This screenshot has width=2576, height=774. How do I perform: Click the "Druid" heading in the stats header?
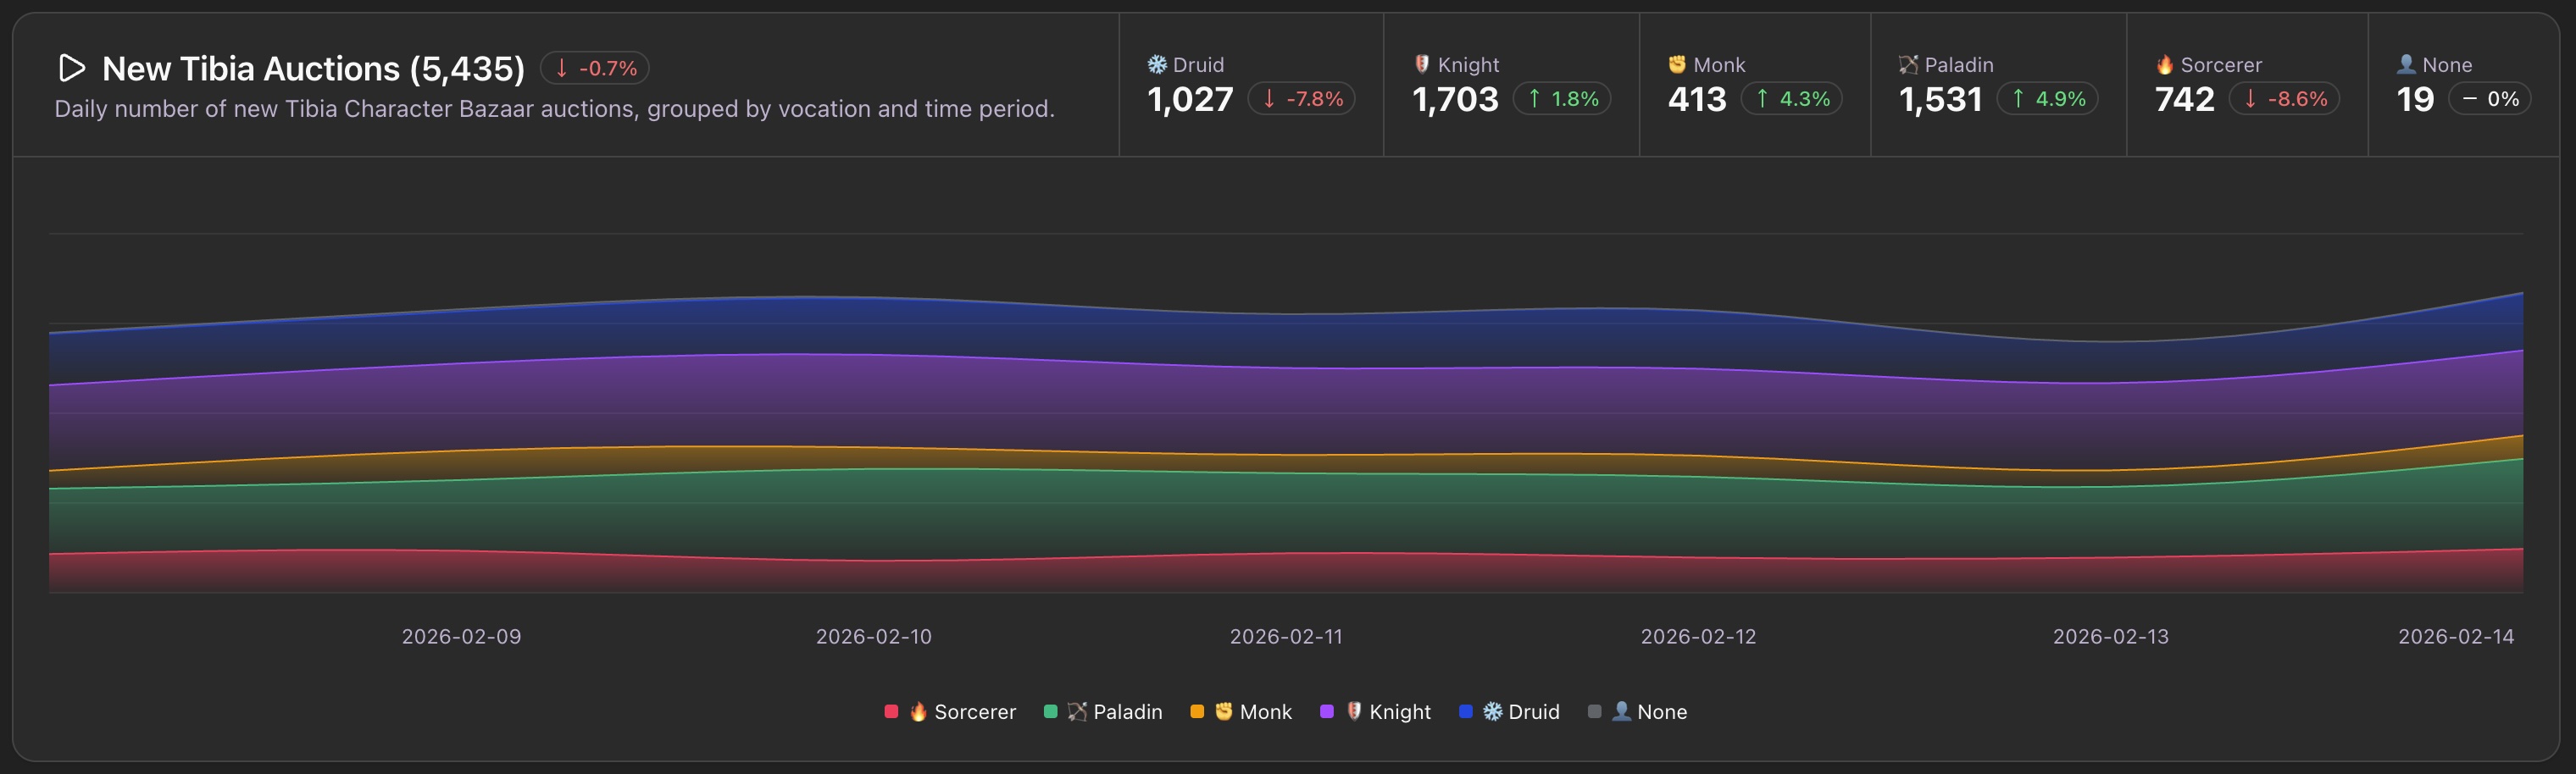[1198, 65]
